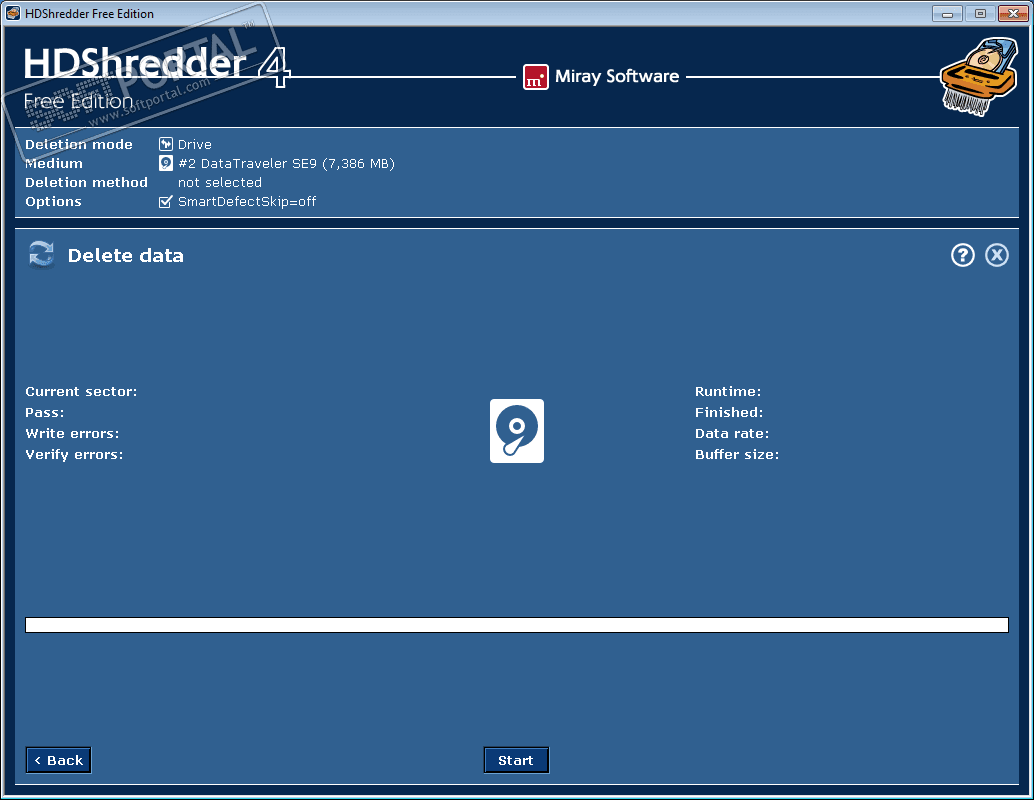Click the 'Drive' deletion mode value
The height and width of the screenshot is (800, 1034).
point(195,144)
